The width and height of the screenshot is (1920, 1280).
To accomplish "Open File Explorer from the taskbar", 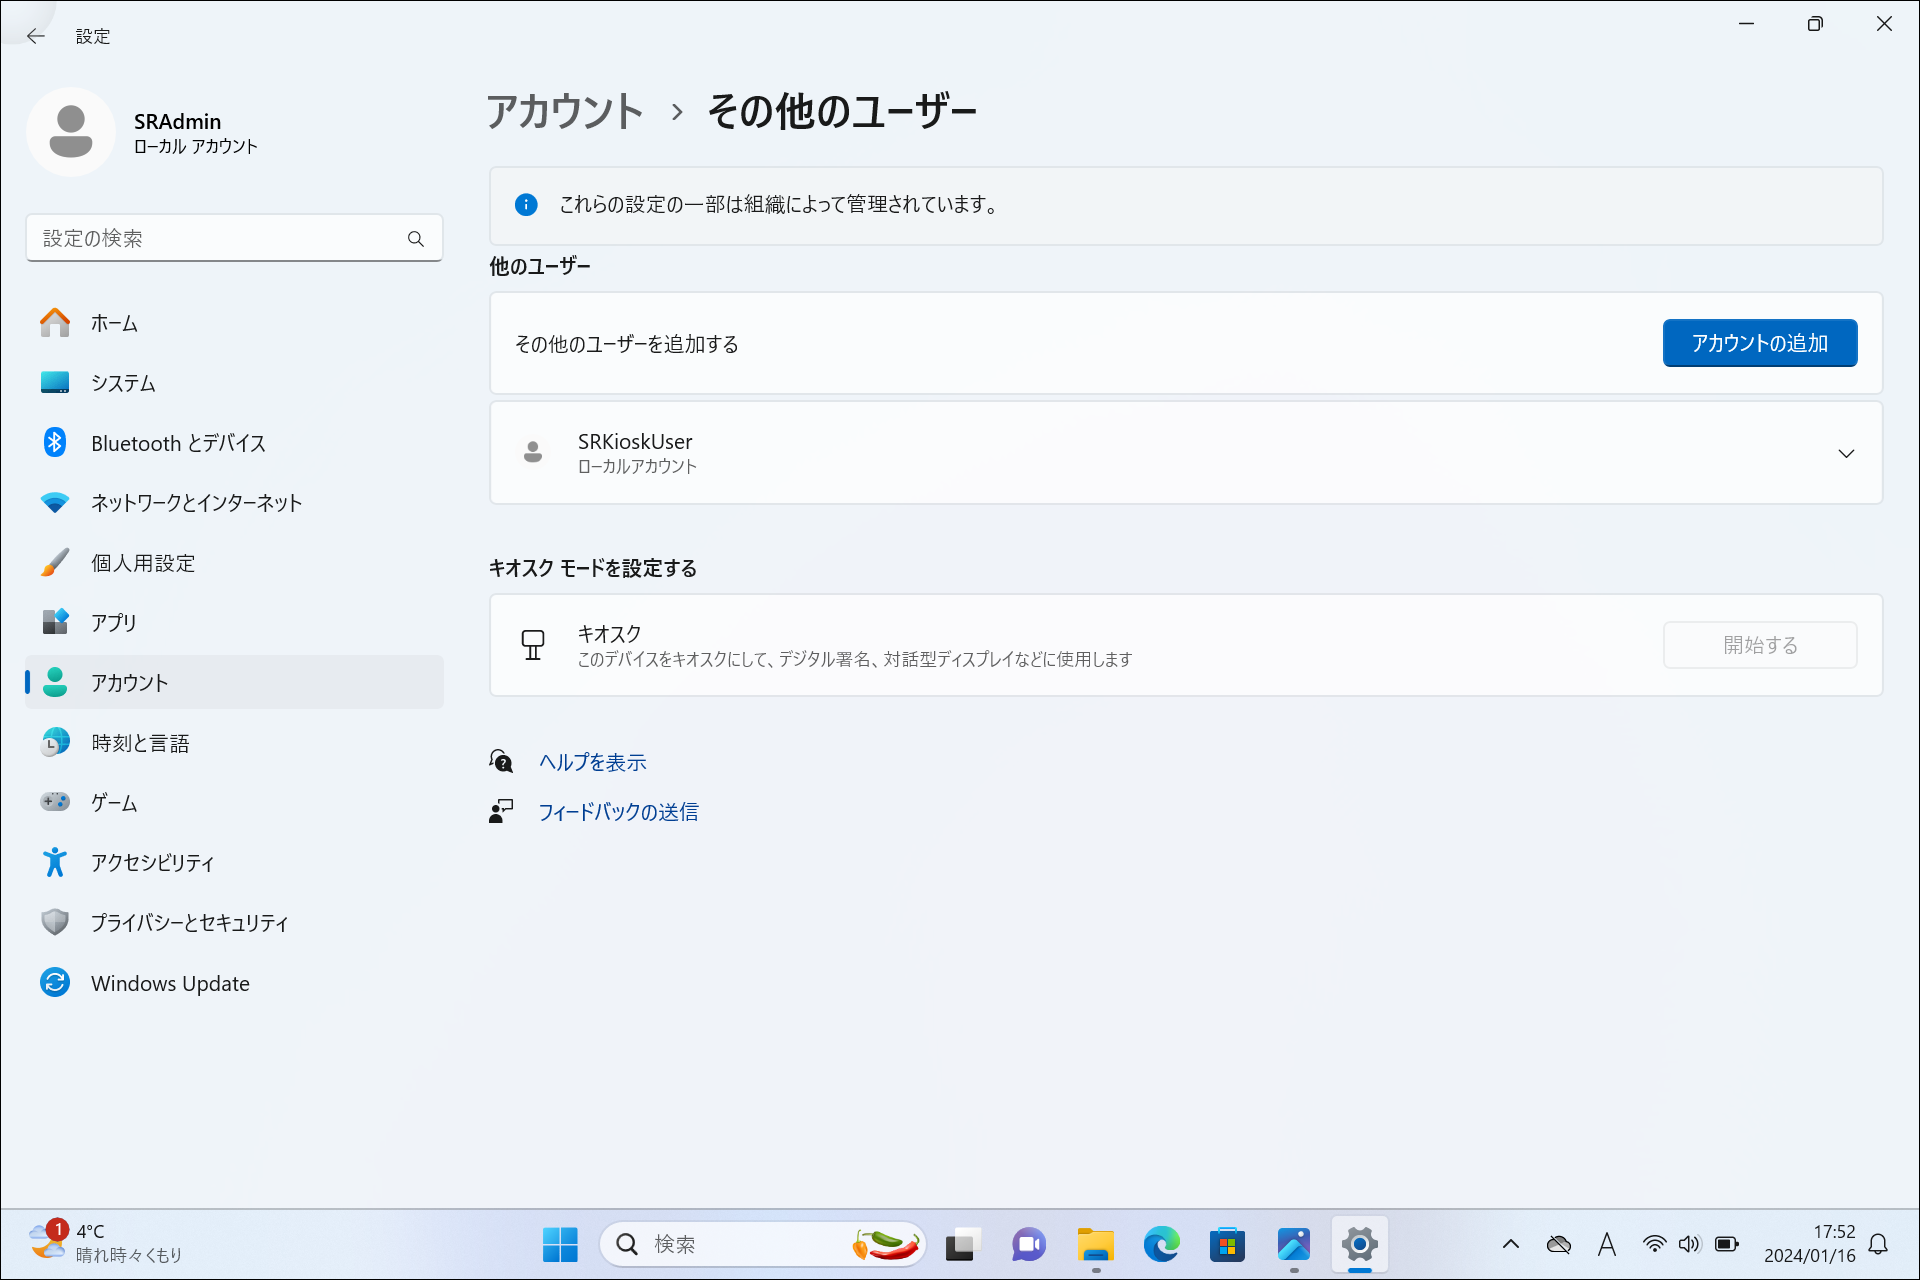I will (1095, 1244).
